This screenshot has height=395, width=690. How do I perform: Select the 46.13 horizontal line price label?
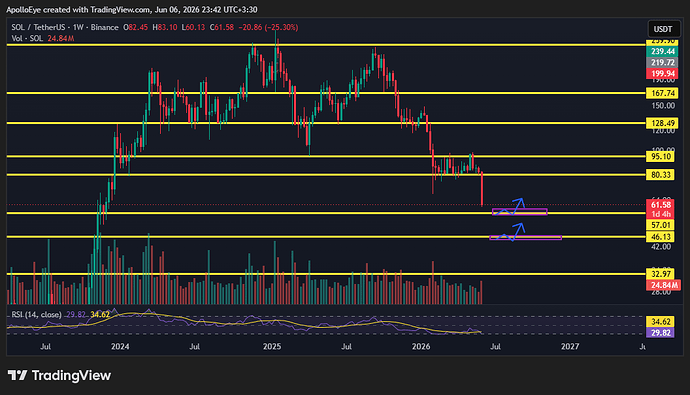pos(661,237)
